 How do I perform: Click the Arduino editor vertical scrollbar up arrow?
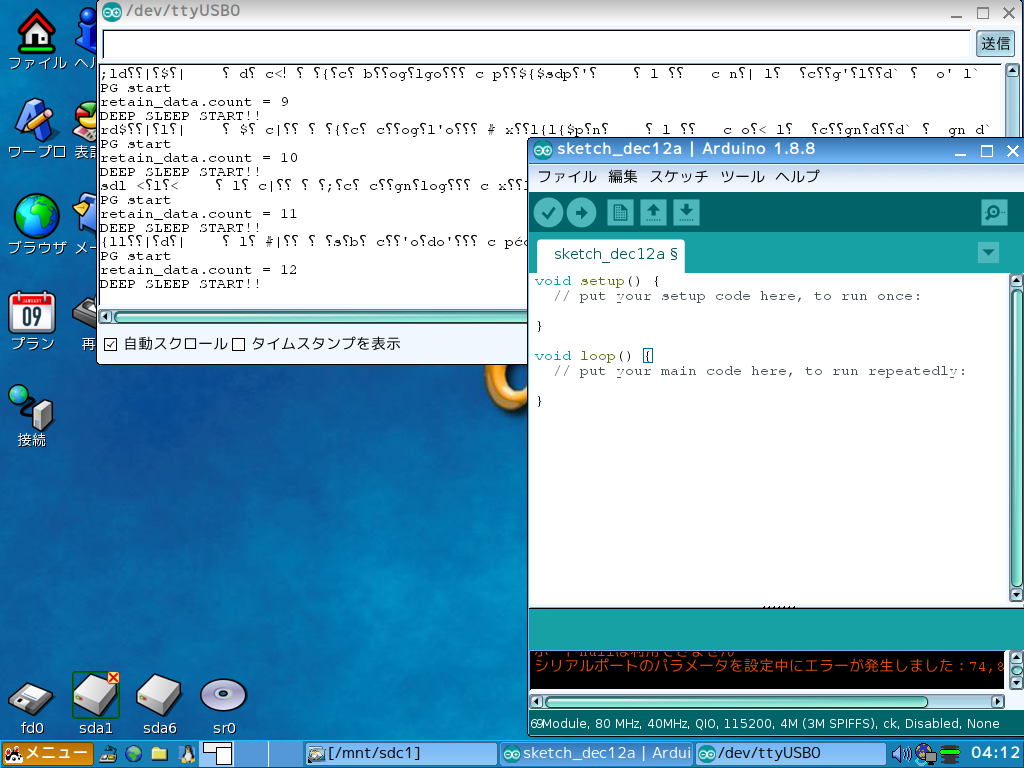1016,281
